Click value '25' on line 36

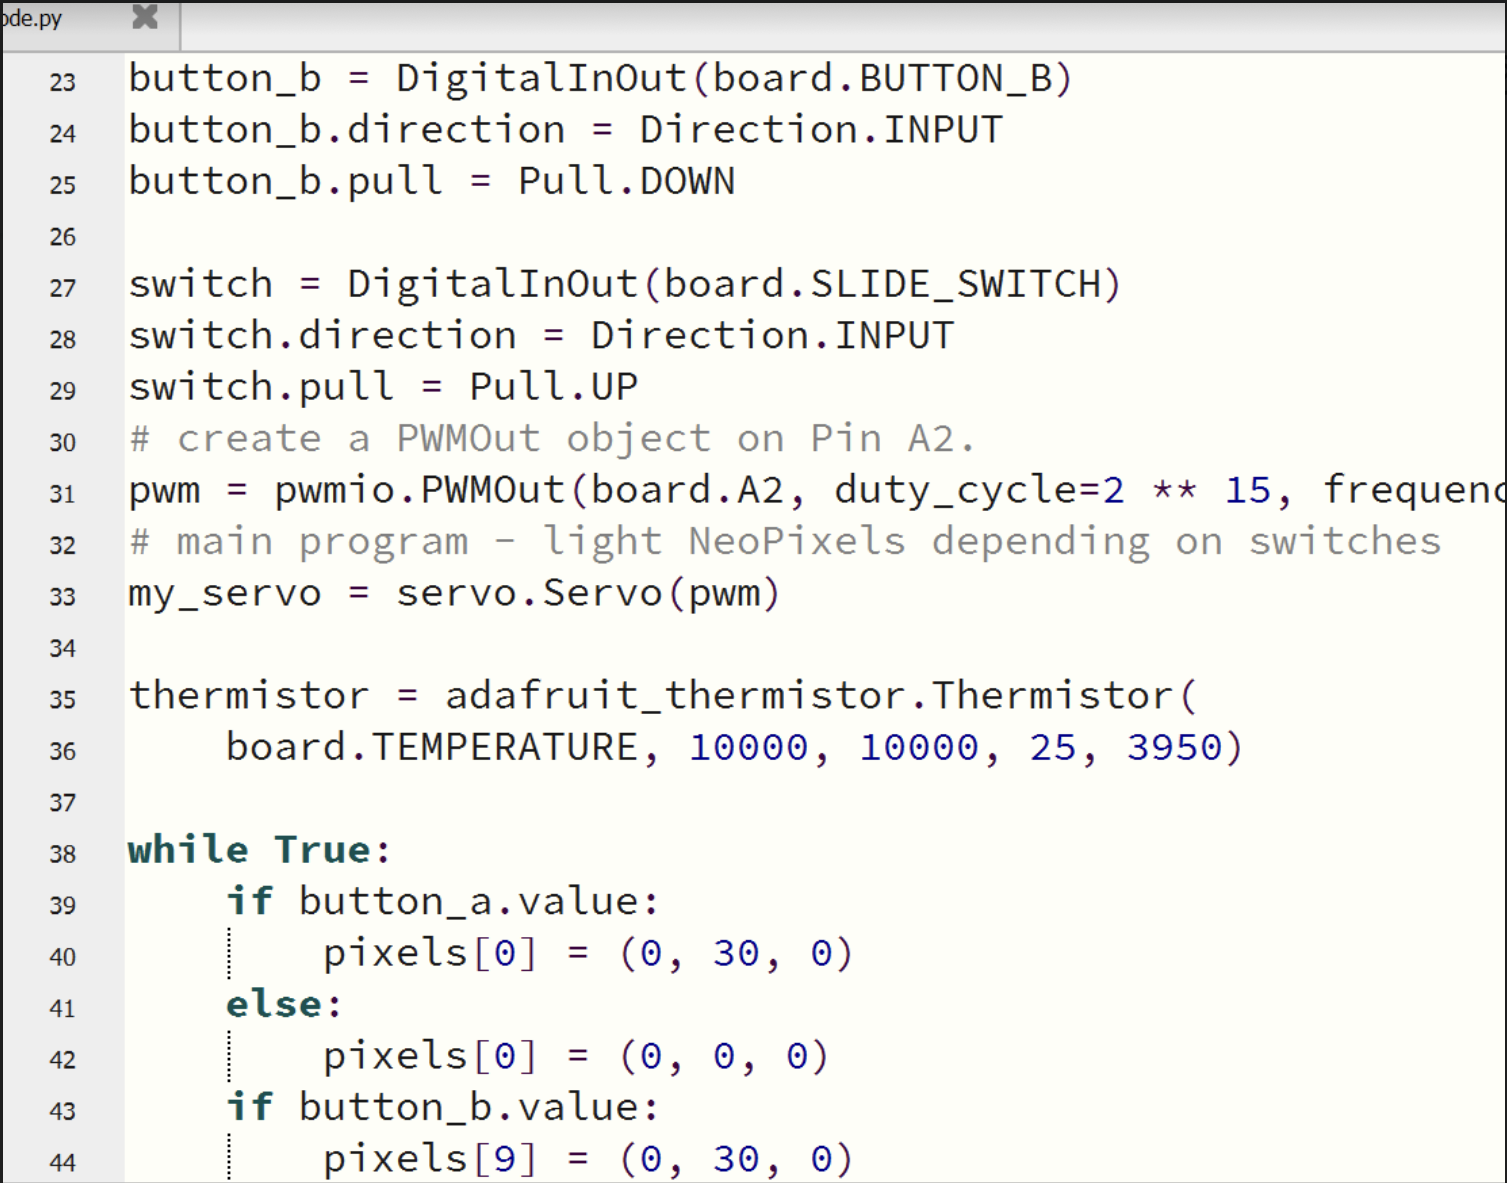(x=1053, y=747)
